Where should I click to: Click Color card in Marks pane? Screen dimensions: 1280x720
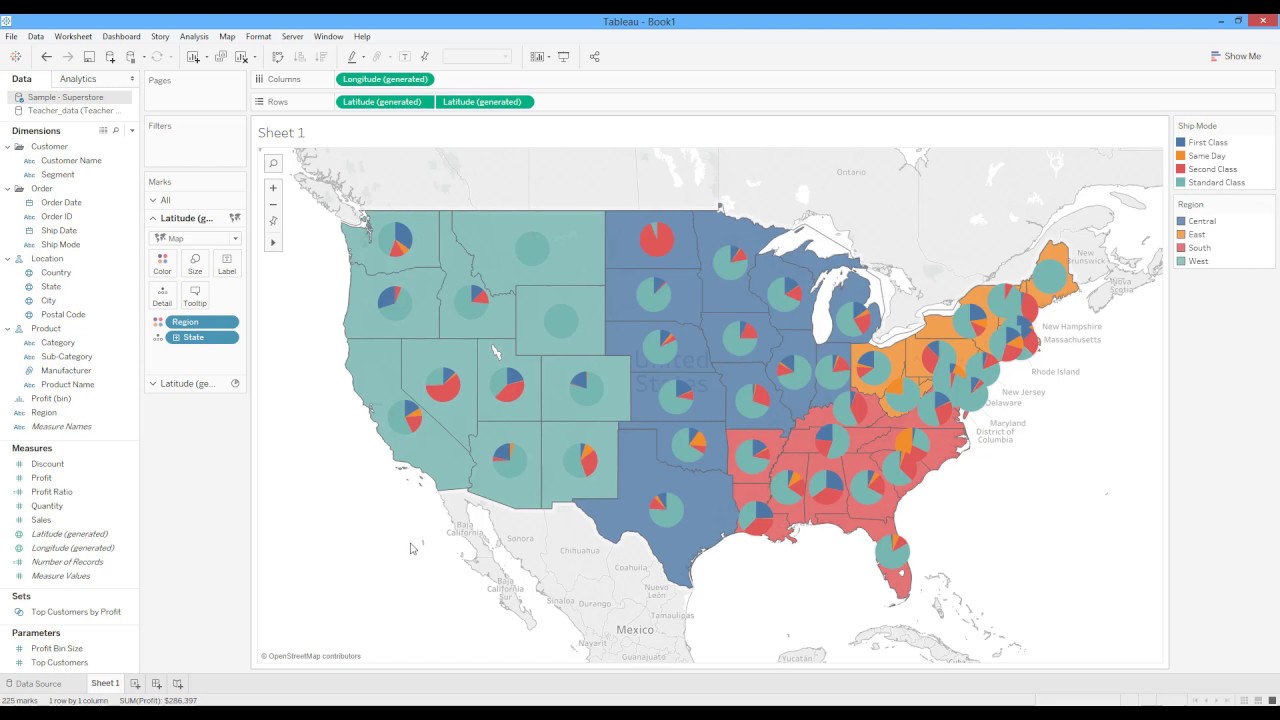(162, 264)
